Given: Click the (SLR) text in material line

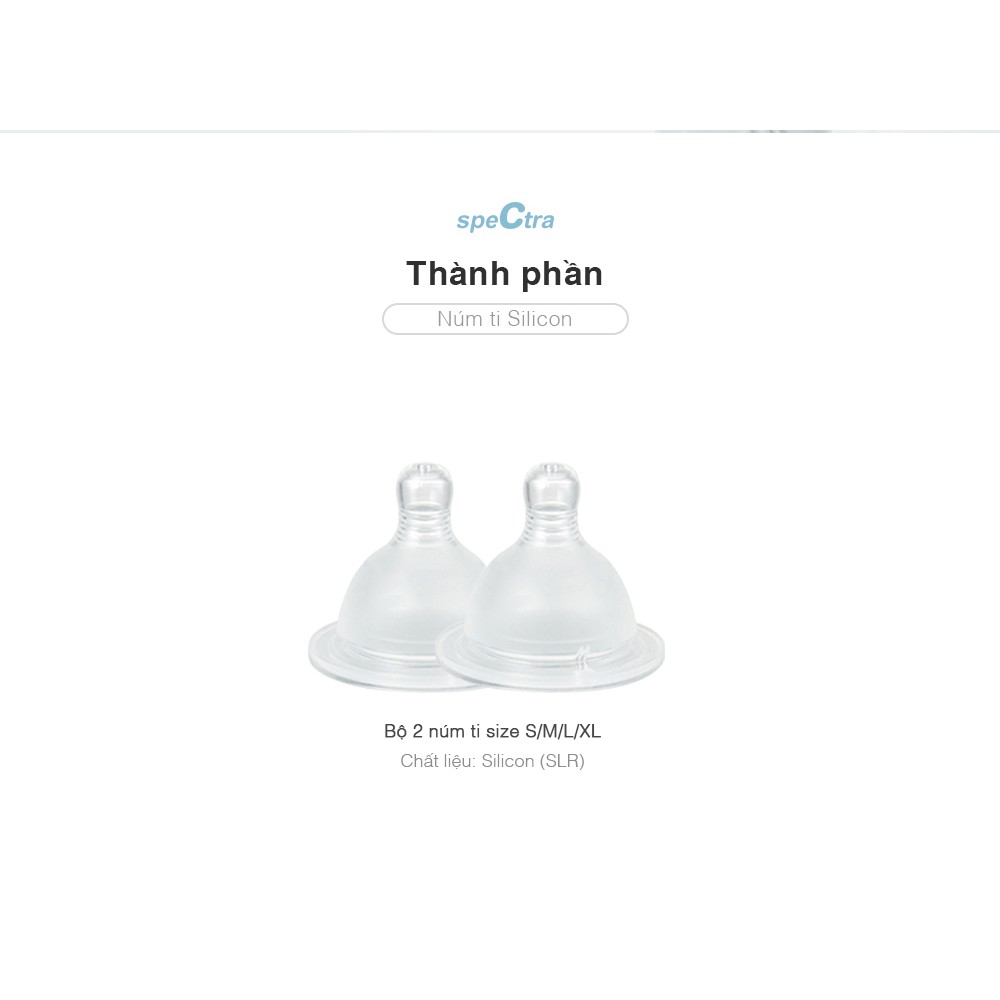Looking at the screenshot, I should tap(562, 761).
